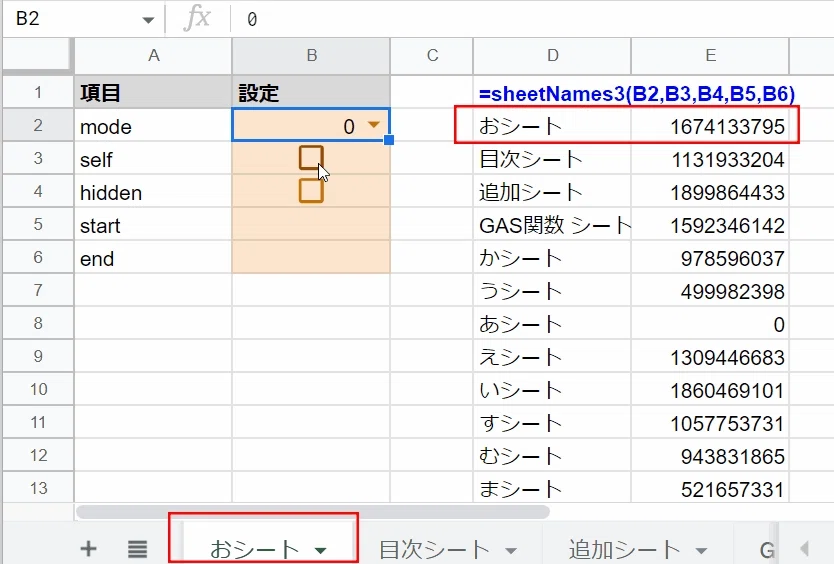Select column B header
The width and height of the screenshot is (834, 564).
(x=311, y=55)
